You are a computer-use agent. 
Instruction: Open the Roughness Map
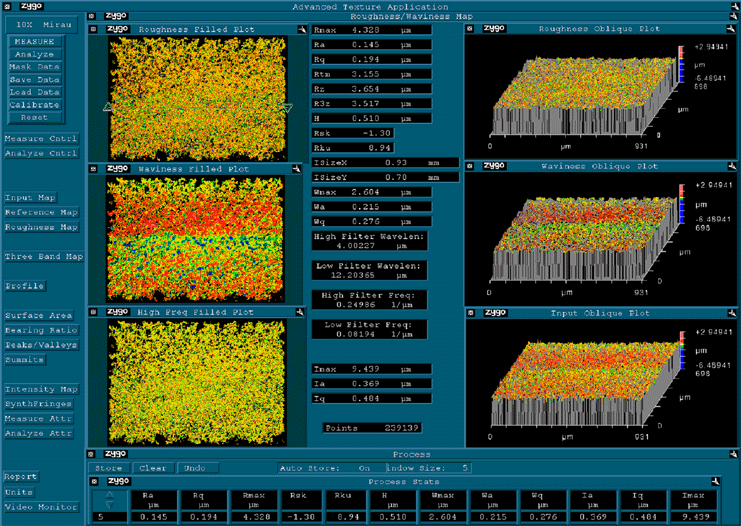pos(41,227)
